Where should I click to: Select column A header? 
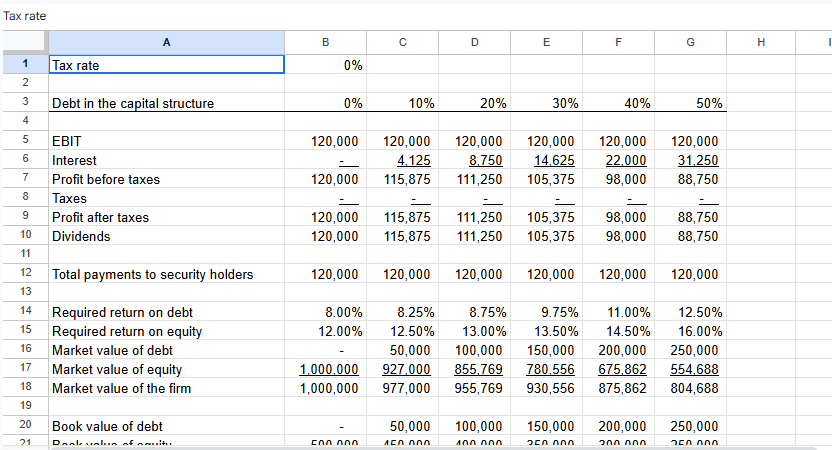tap(166, 41)
